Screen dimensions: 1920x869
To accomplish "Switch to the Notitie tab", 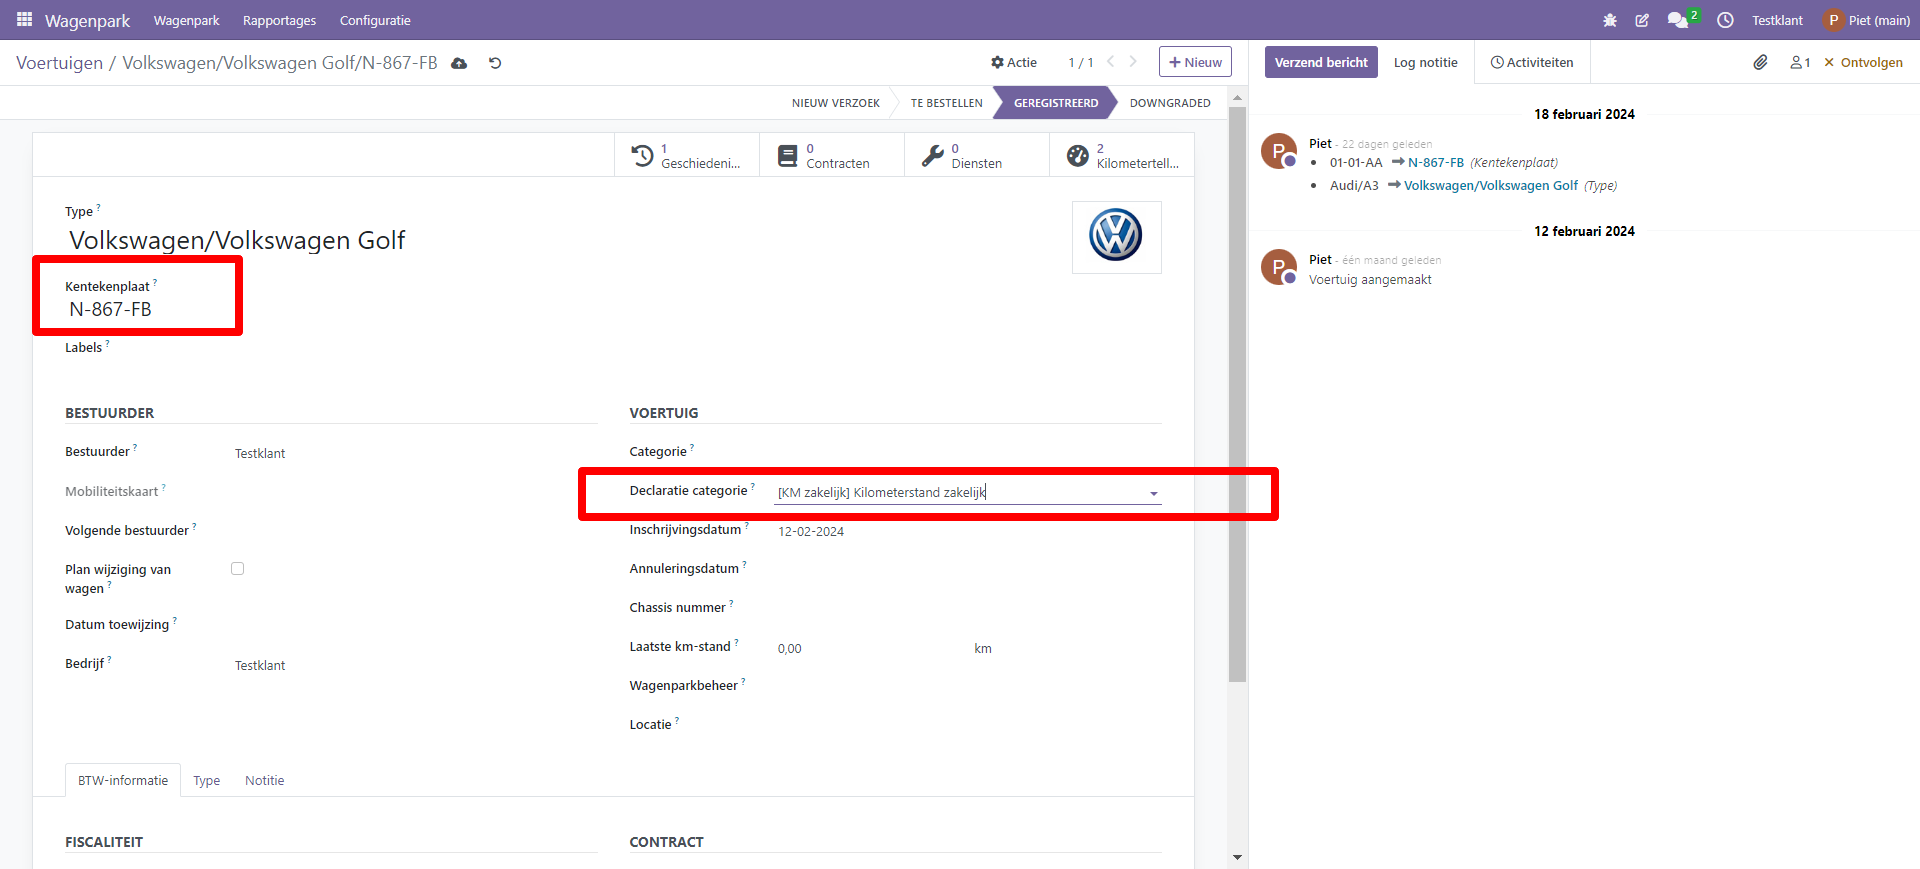I will (x=264, y=781).
